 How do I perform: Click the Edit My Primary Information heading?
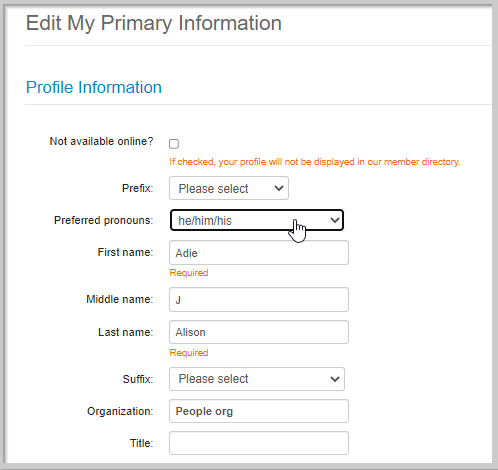pos(154,24)
